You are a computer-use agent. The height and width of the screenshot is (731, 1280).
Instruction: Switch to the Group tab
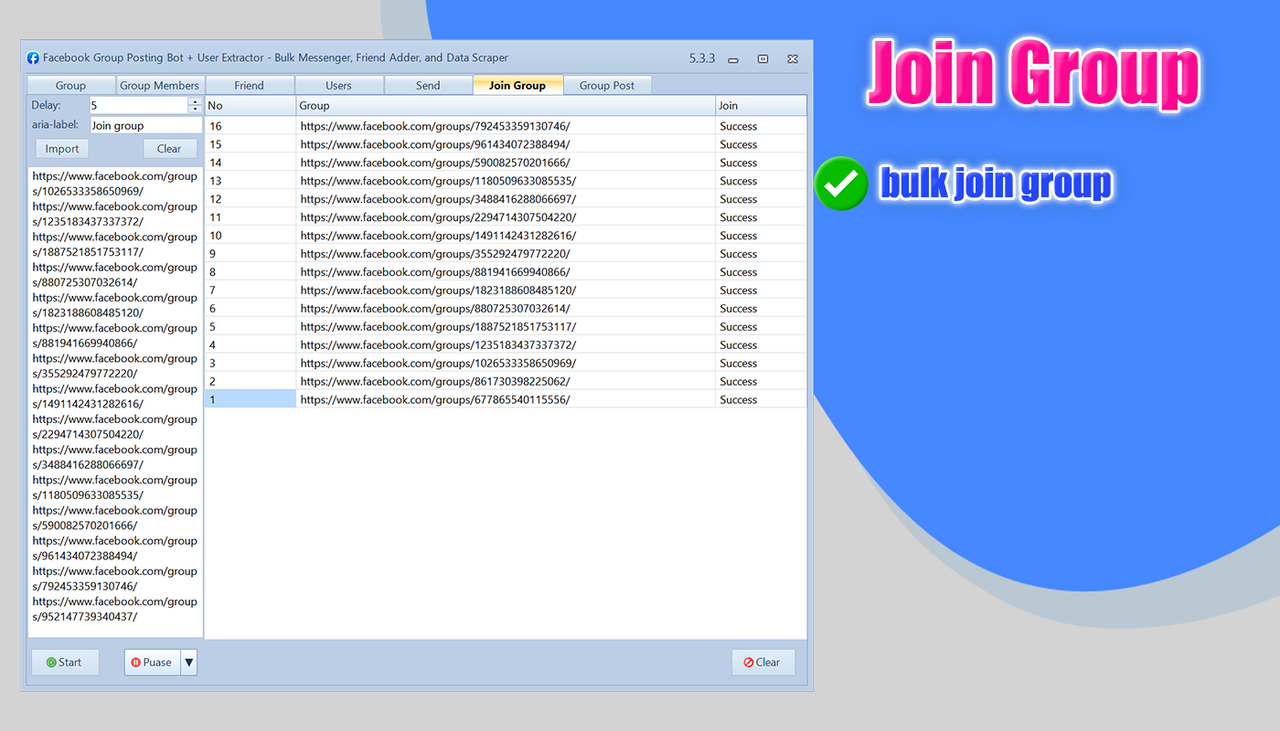[71, 85]
